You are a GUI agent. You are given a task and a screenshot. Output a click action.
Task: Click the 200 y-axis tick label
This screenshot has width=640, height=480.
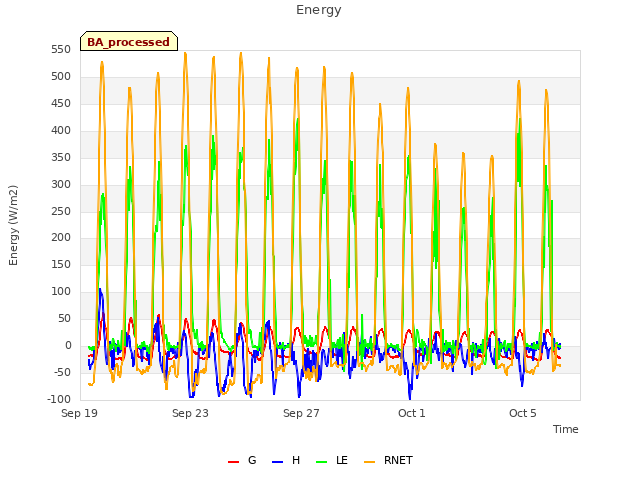click(61, 238)
